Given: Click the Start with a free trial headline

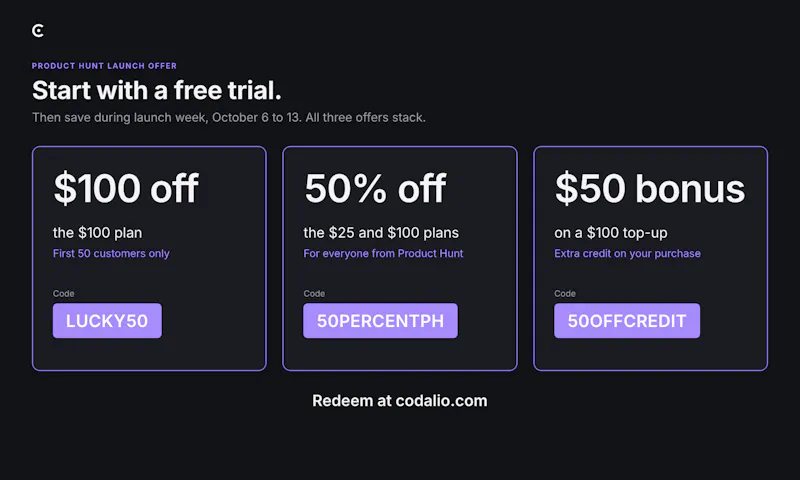Looking at the screenshot, I should click(x=157, y=90).
